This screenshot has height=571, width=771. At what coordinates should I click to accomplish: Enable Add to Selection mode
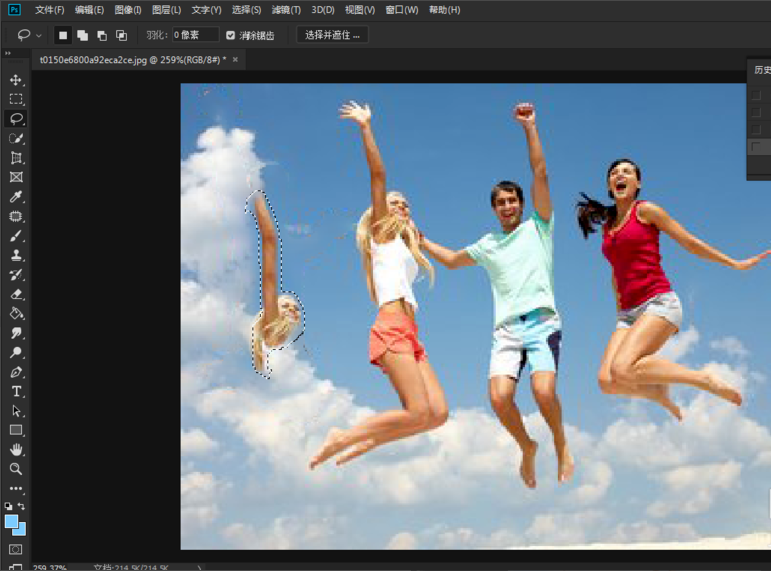pyautogui.click(x=82, y=35)
